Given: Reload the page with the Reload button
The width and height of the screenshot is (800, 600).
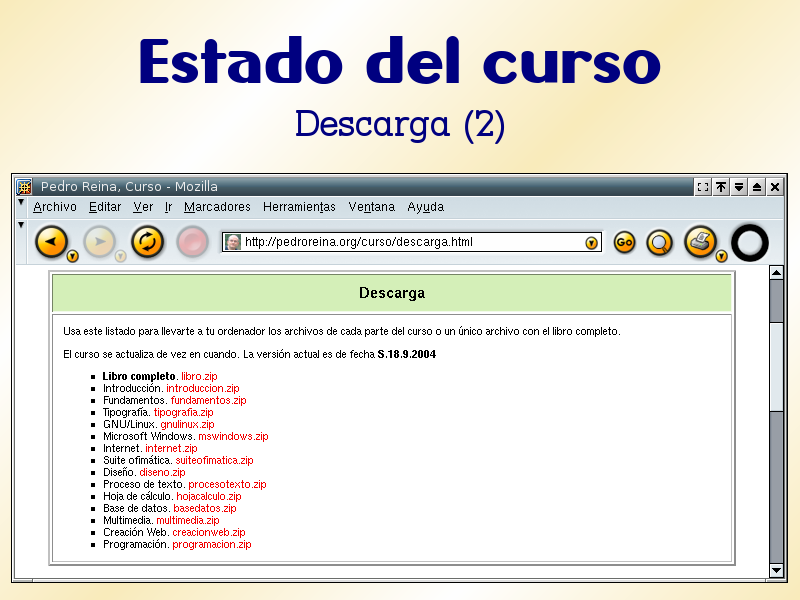Looking at the screenshot, I should point(147,241).
